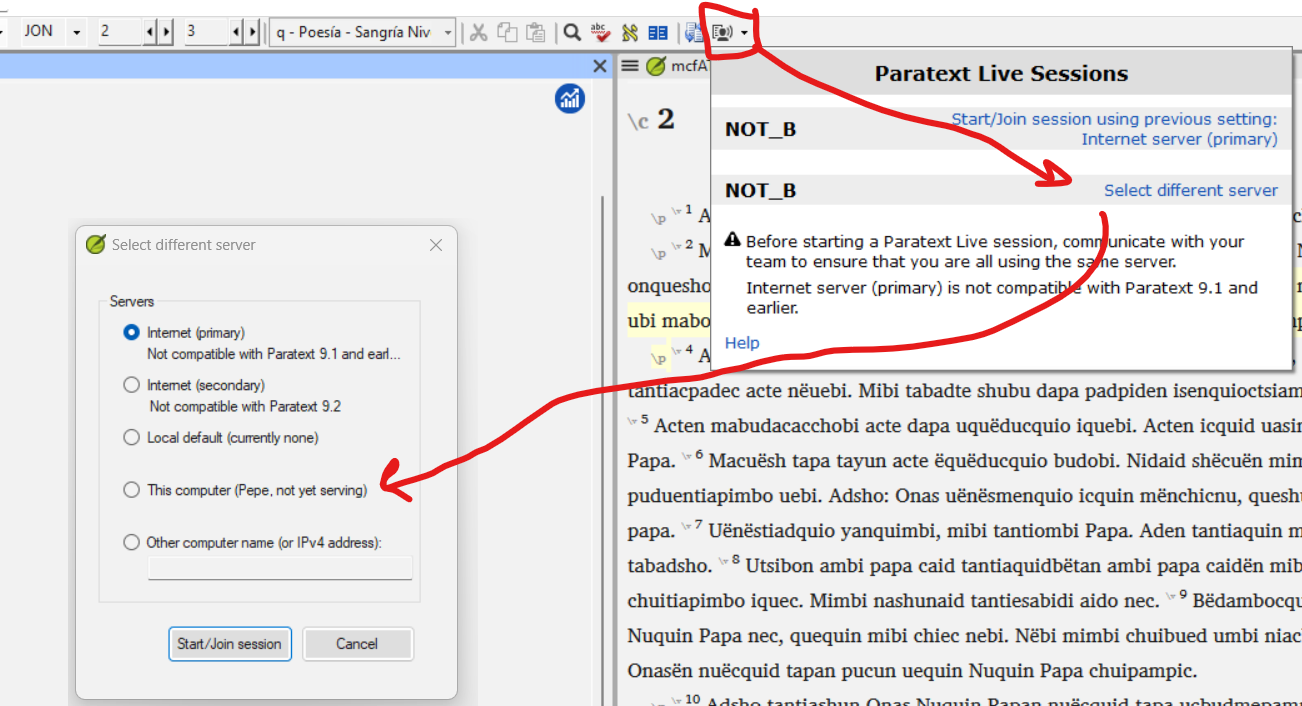Click the Send/Receive icon in toolbar
The height and width of the screenshot is (706, 1302).
click(x=694, y=32)
